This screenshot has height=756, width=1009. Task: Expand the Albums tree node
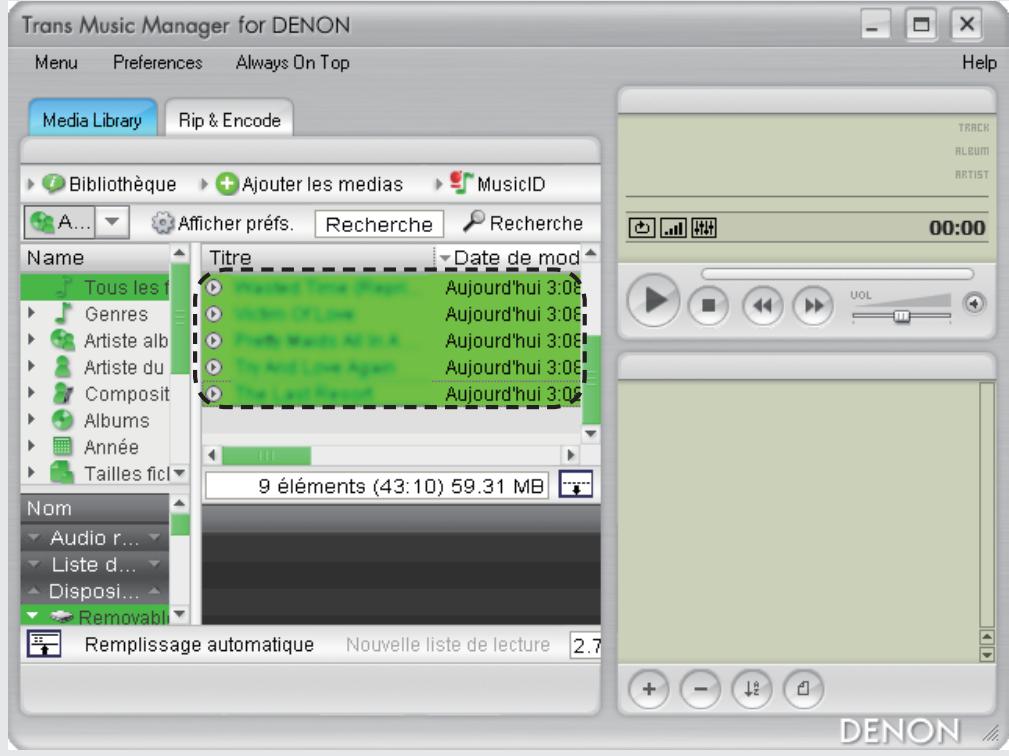tap(31, 419)
